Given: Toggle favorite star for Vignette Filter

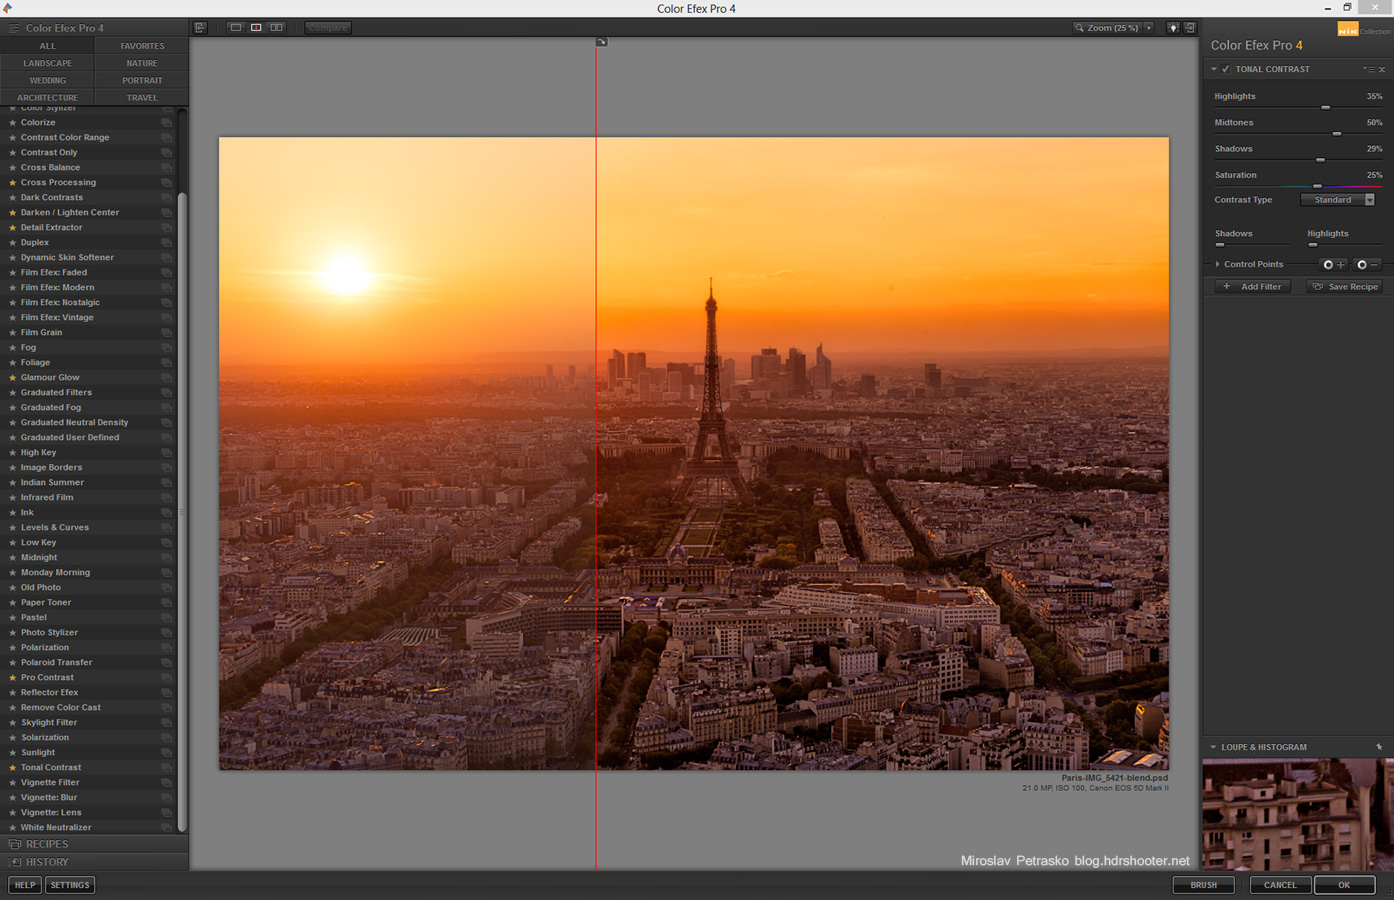Looking at the screenshot, I should point(12,783).
